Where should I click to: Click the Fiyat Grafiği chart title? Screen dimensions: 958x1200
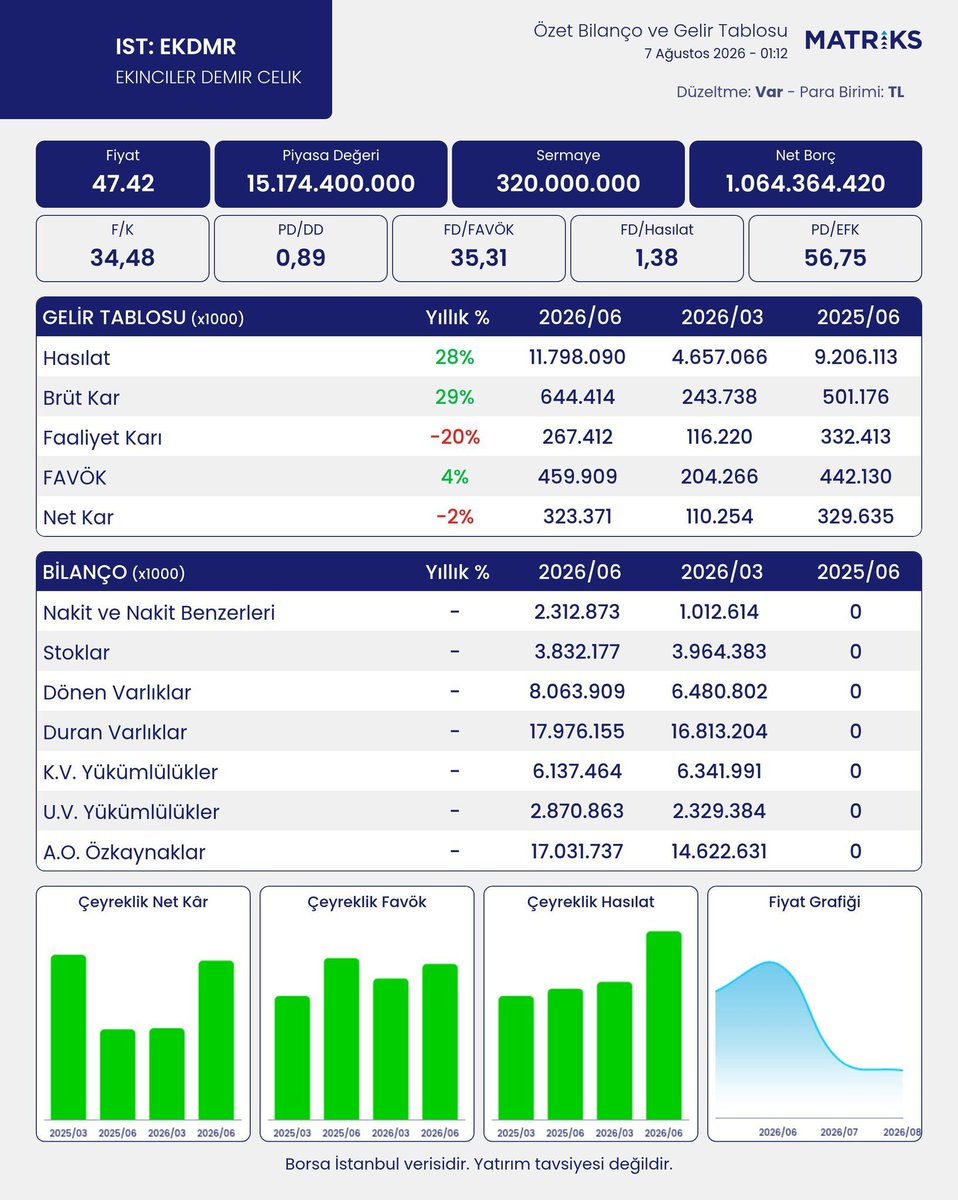pos(815,902)
